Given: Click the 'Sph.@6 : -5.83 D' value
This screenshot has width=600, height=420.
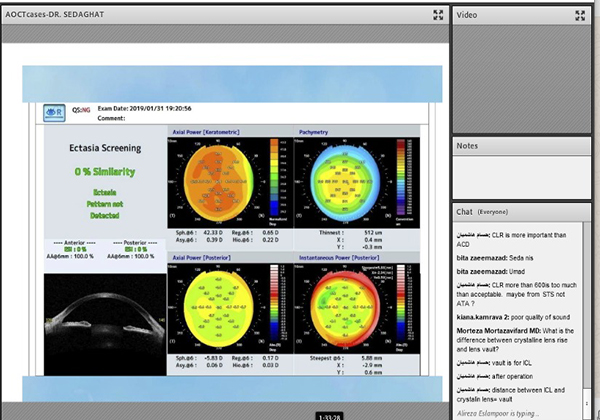Looking at the screenshot, I should coord(199,358).
